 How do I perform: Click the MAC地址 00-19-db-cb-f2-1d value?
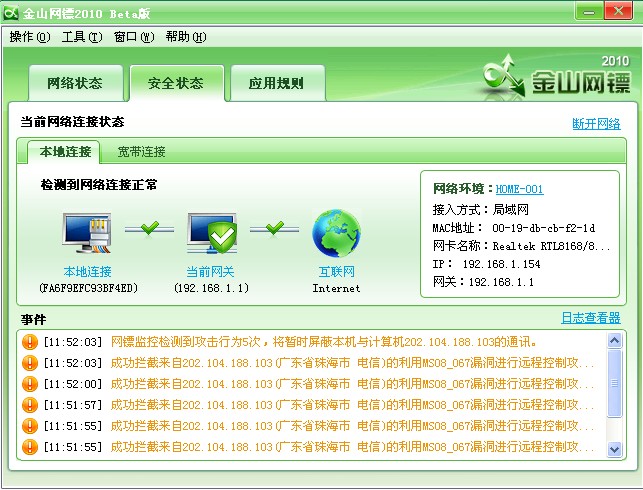pyautogui.click(x=543, y=228)
